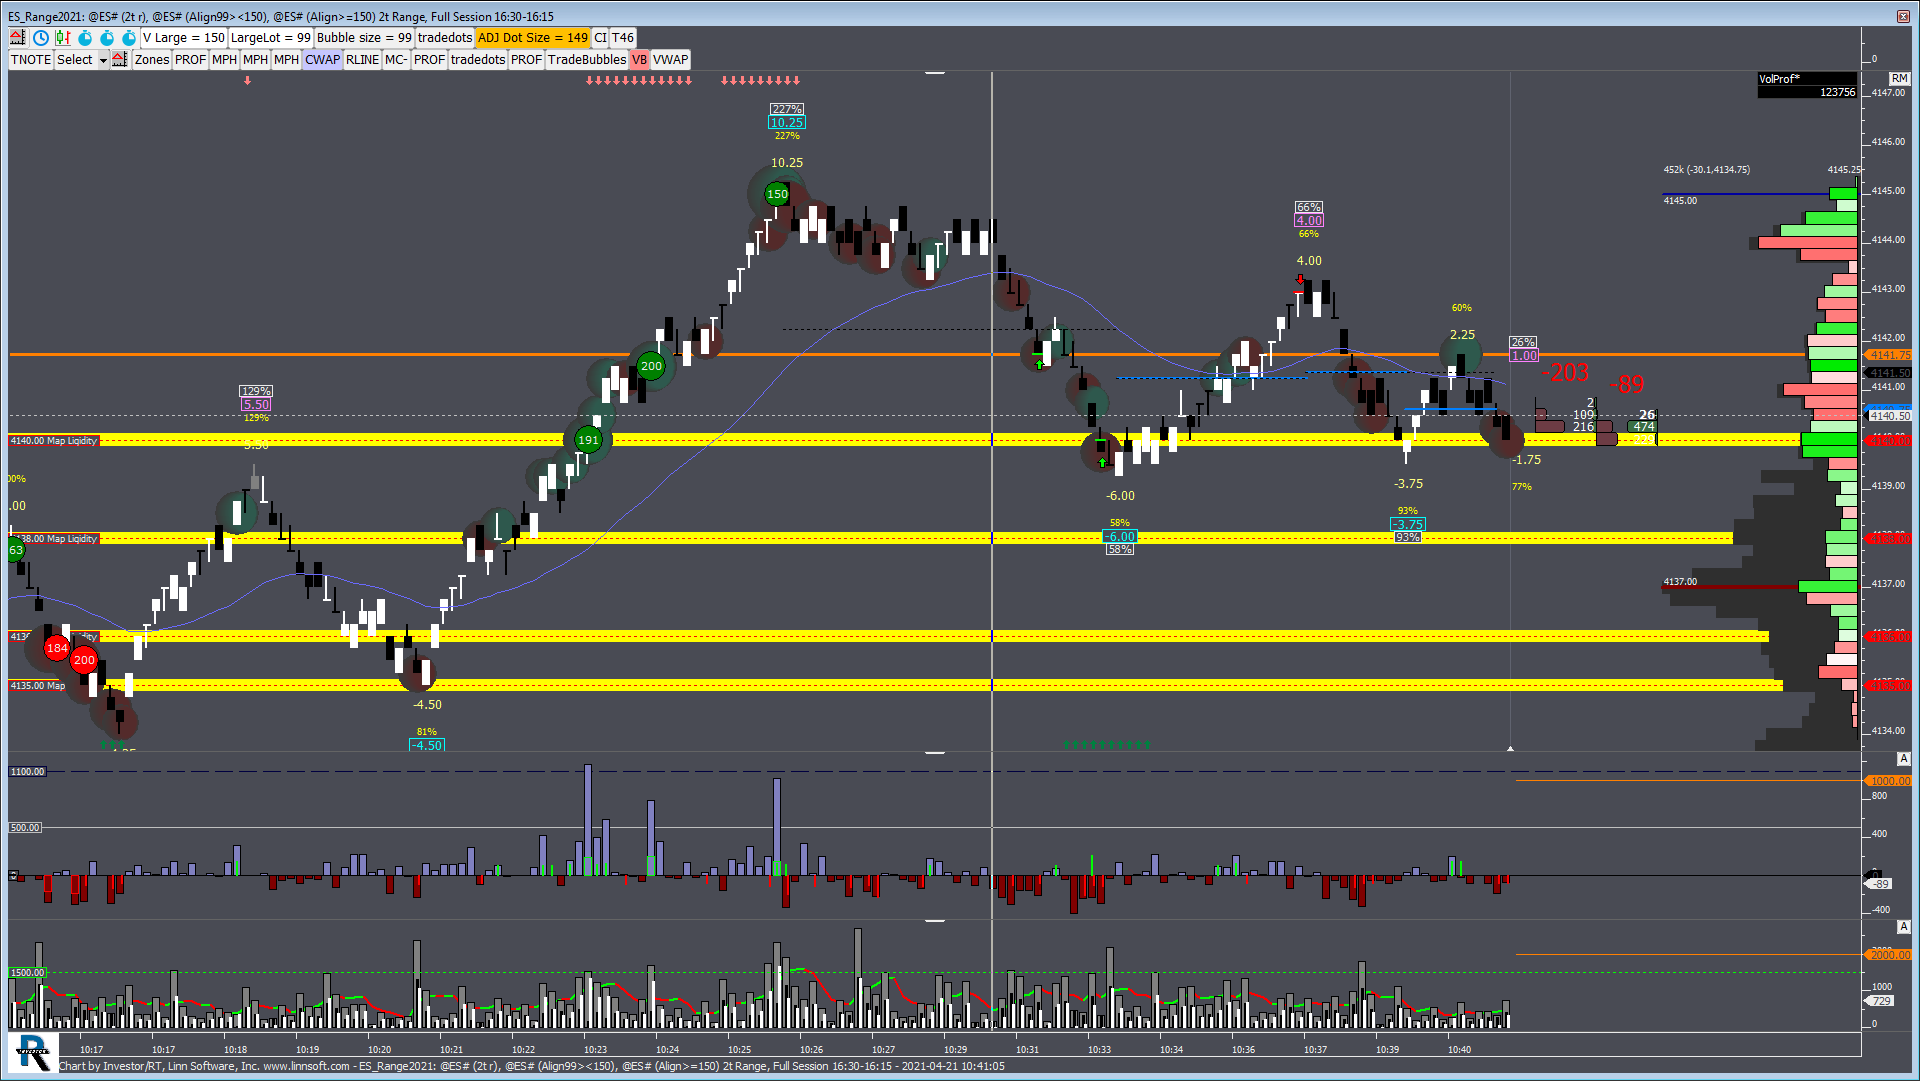Toggle the MC- button
The width and height of the screenshot is (1920, 1081).
pyautogui.click(x=396, y=60)
